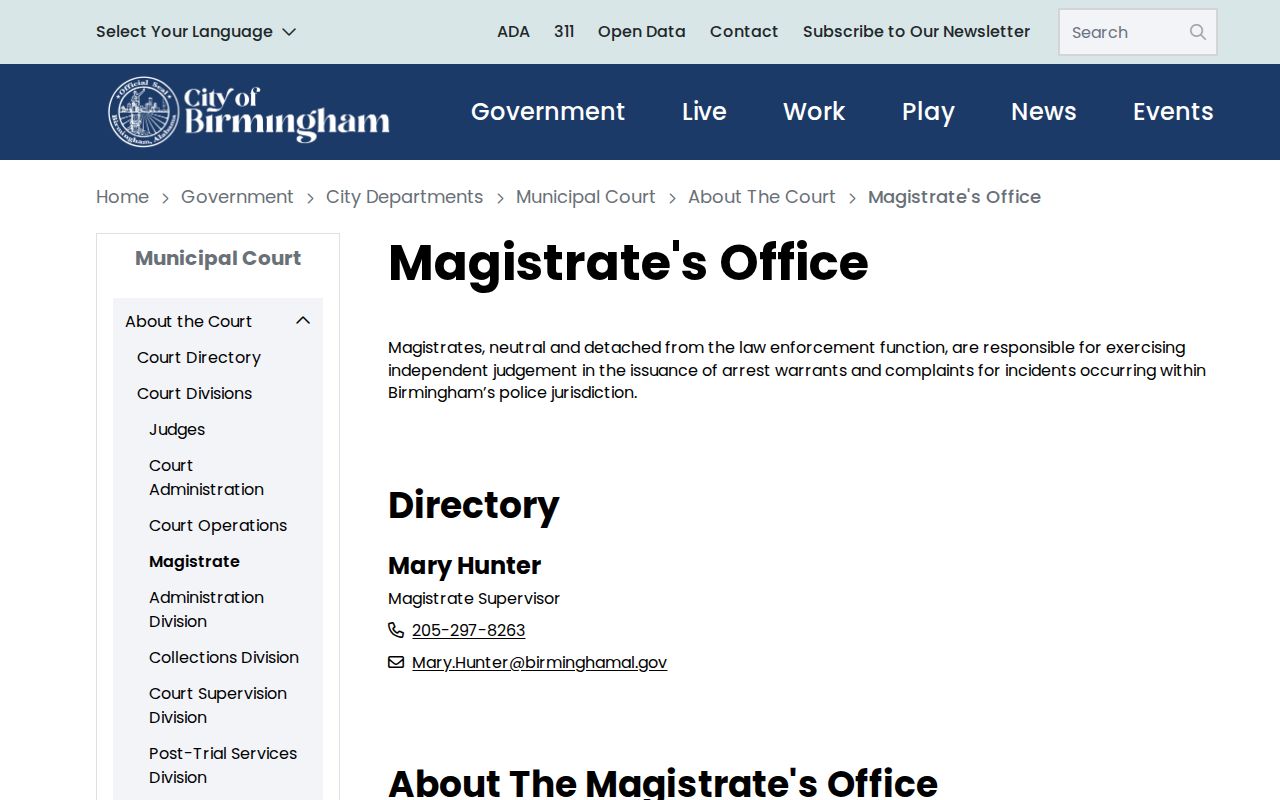Click the Municipal Court sidebar heading
The width and height of the screenshot is (1280, 800).
pos(218,258)
